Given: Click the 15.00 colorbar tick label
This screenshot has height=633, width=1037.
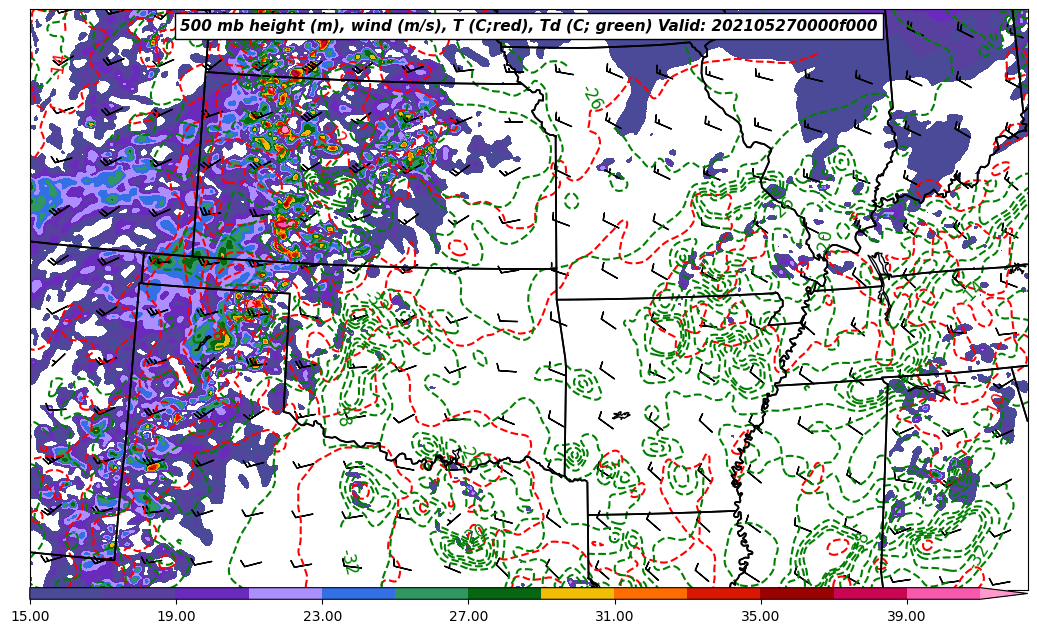Looking at the screenshot, I should click(x=30, y=616).
